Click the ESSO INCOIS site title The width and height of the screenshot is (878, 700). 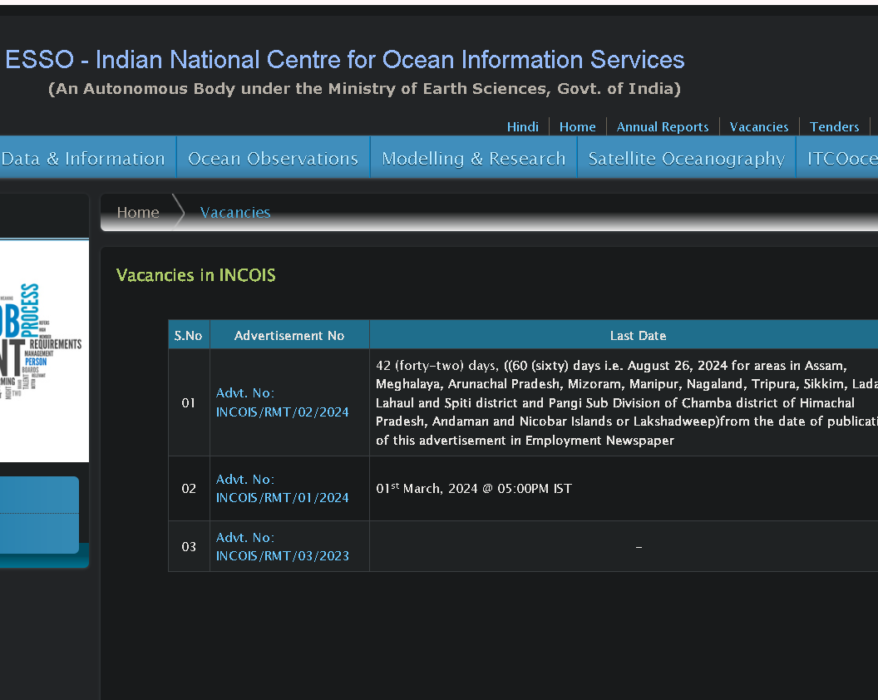pyautogui.click(x=344, y=59)
